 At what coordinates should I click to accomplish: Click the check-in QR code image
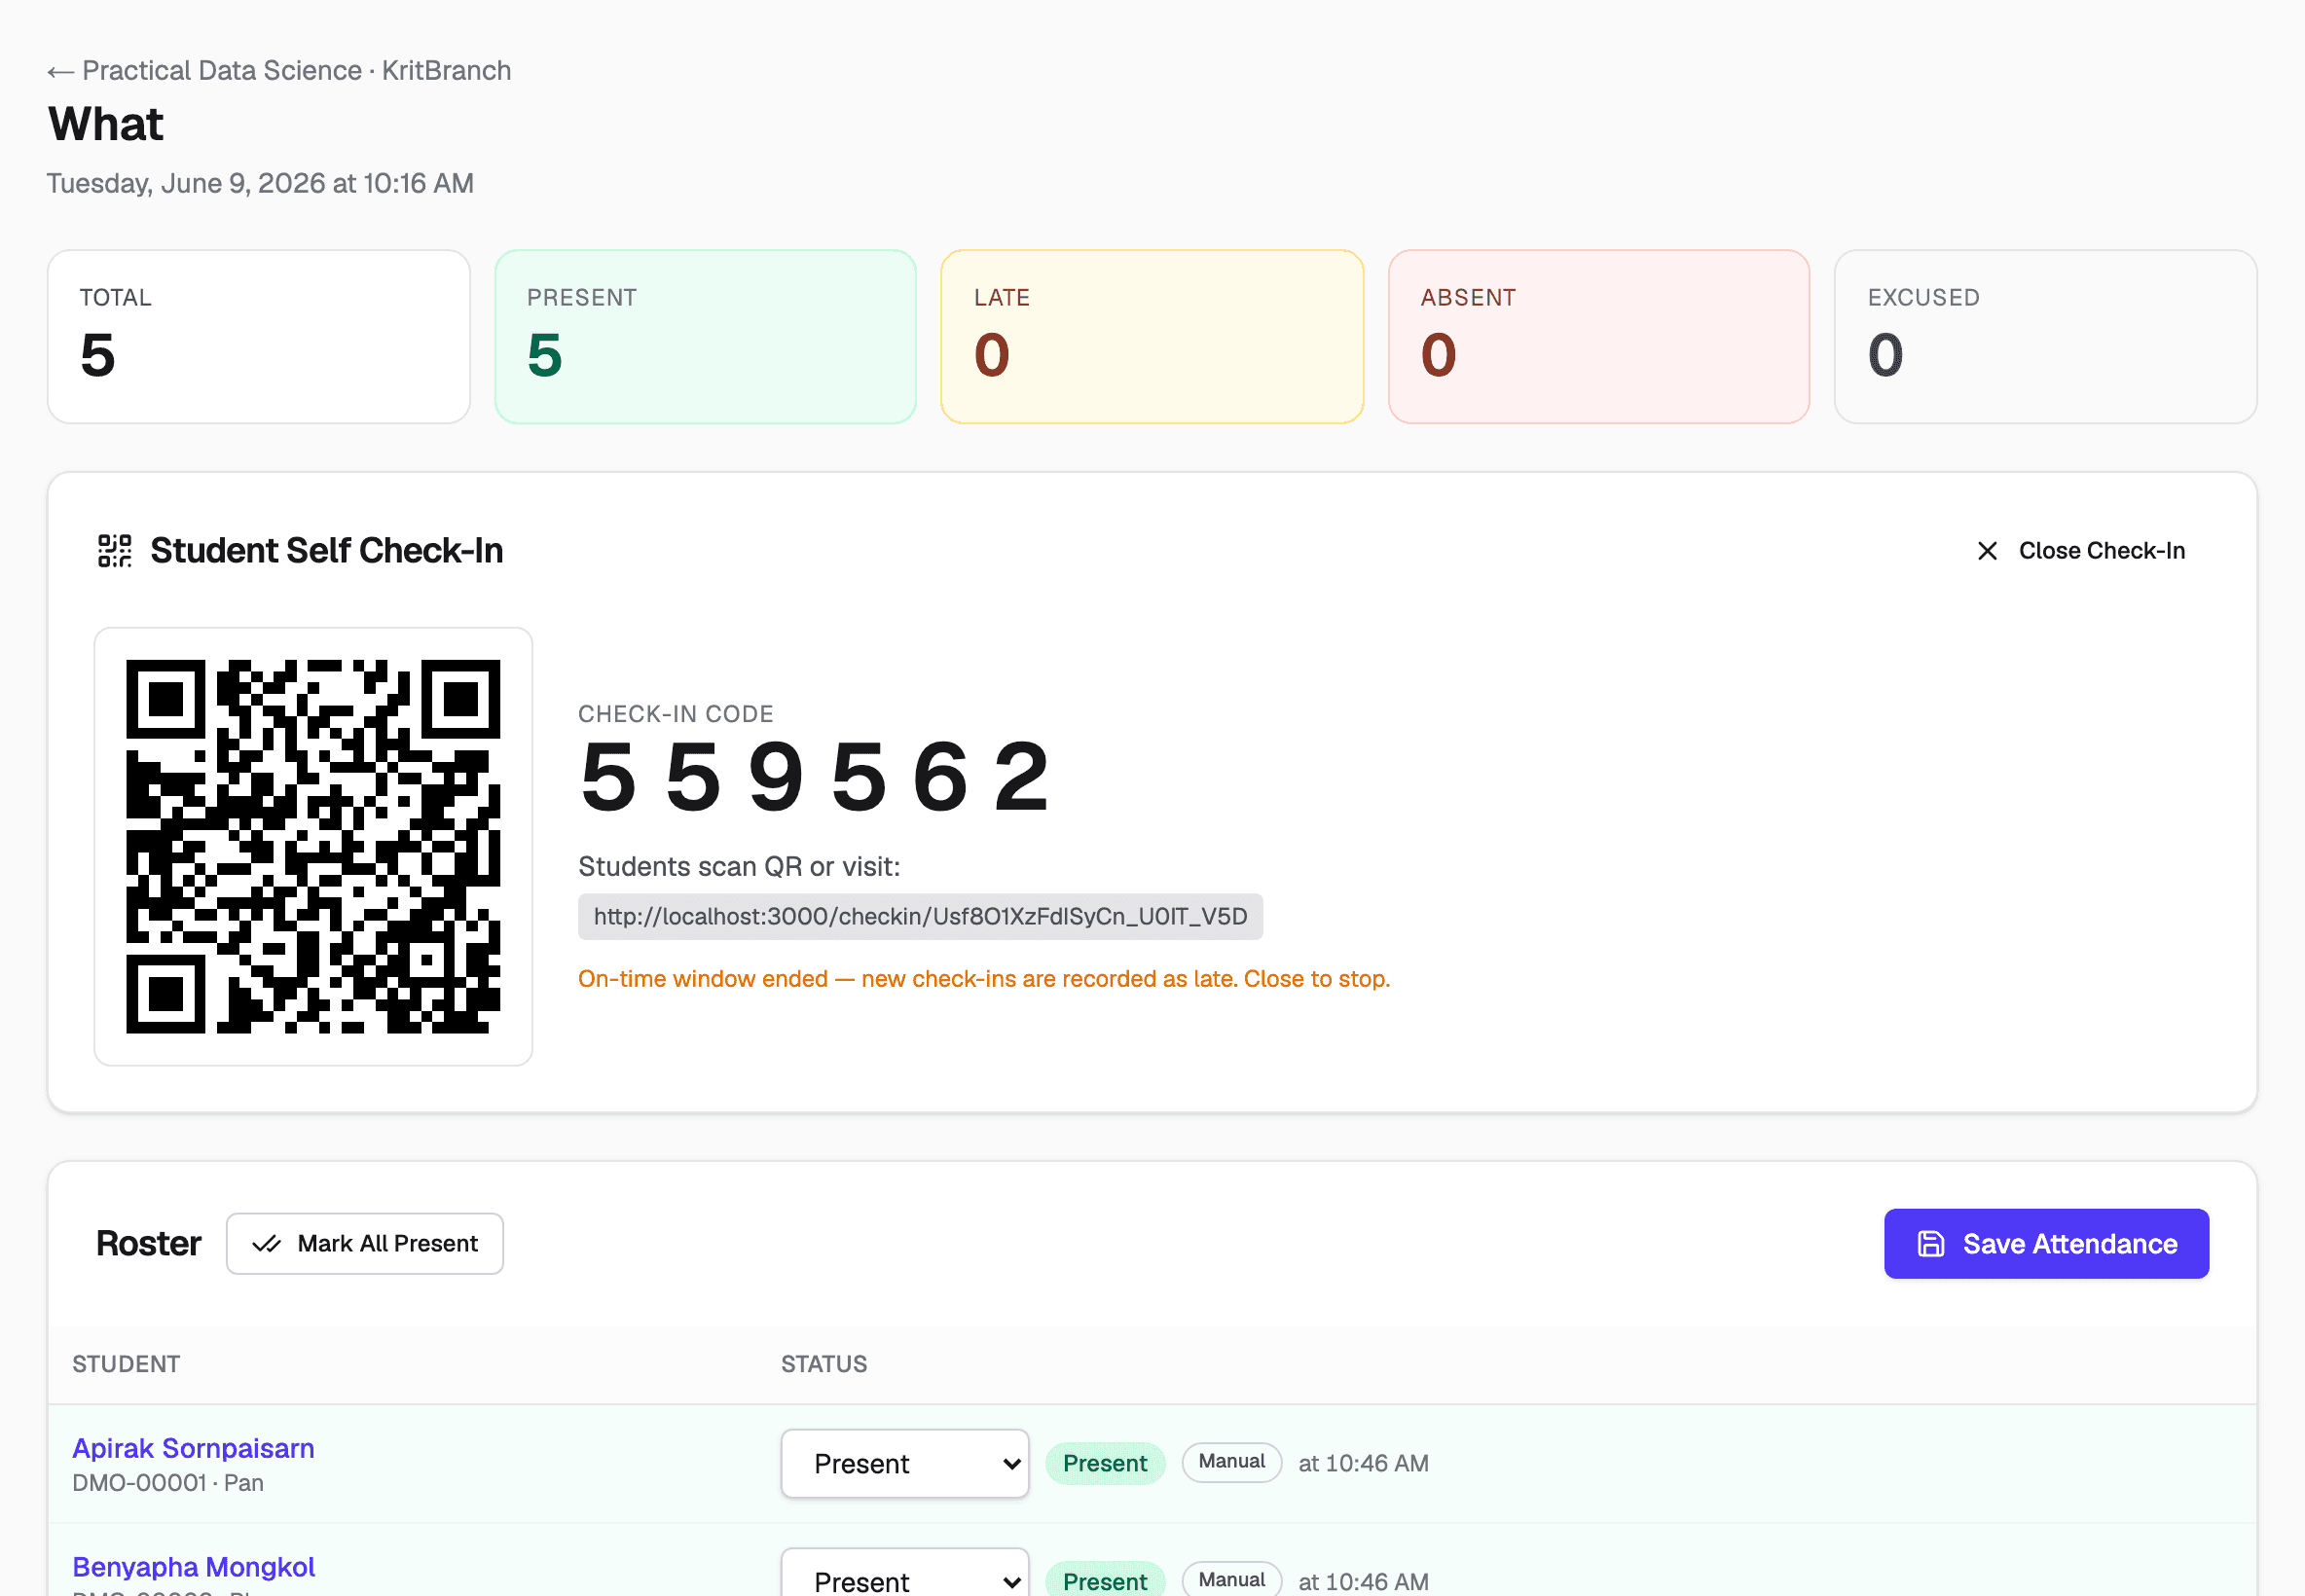point(313,846)
